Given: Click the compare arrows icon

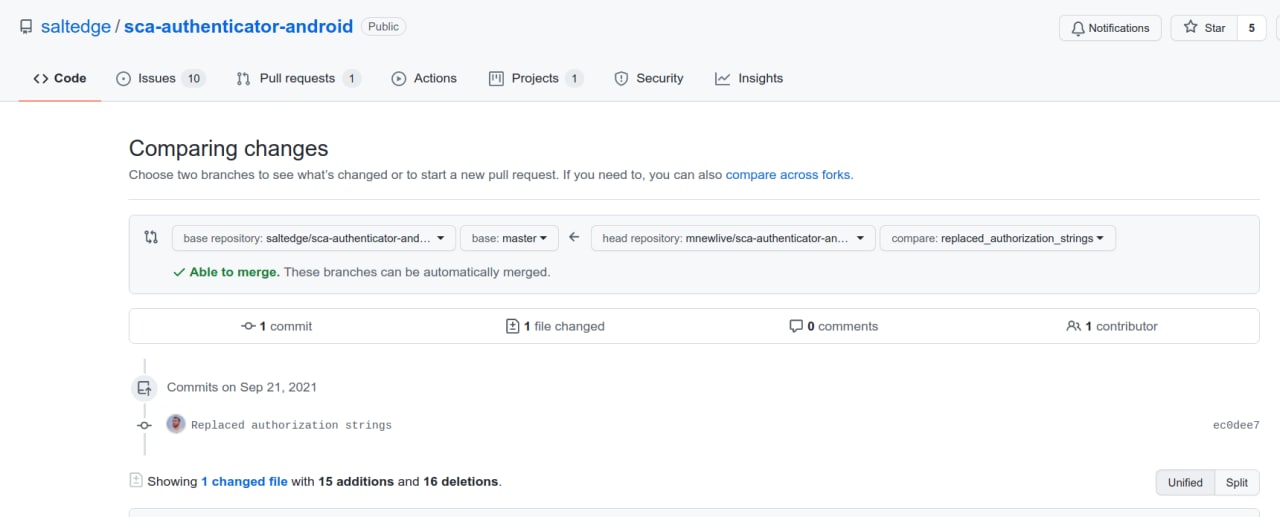Looking at the screenshot, I should [151, 237].
